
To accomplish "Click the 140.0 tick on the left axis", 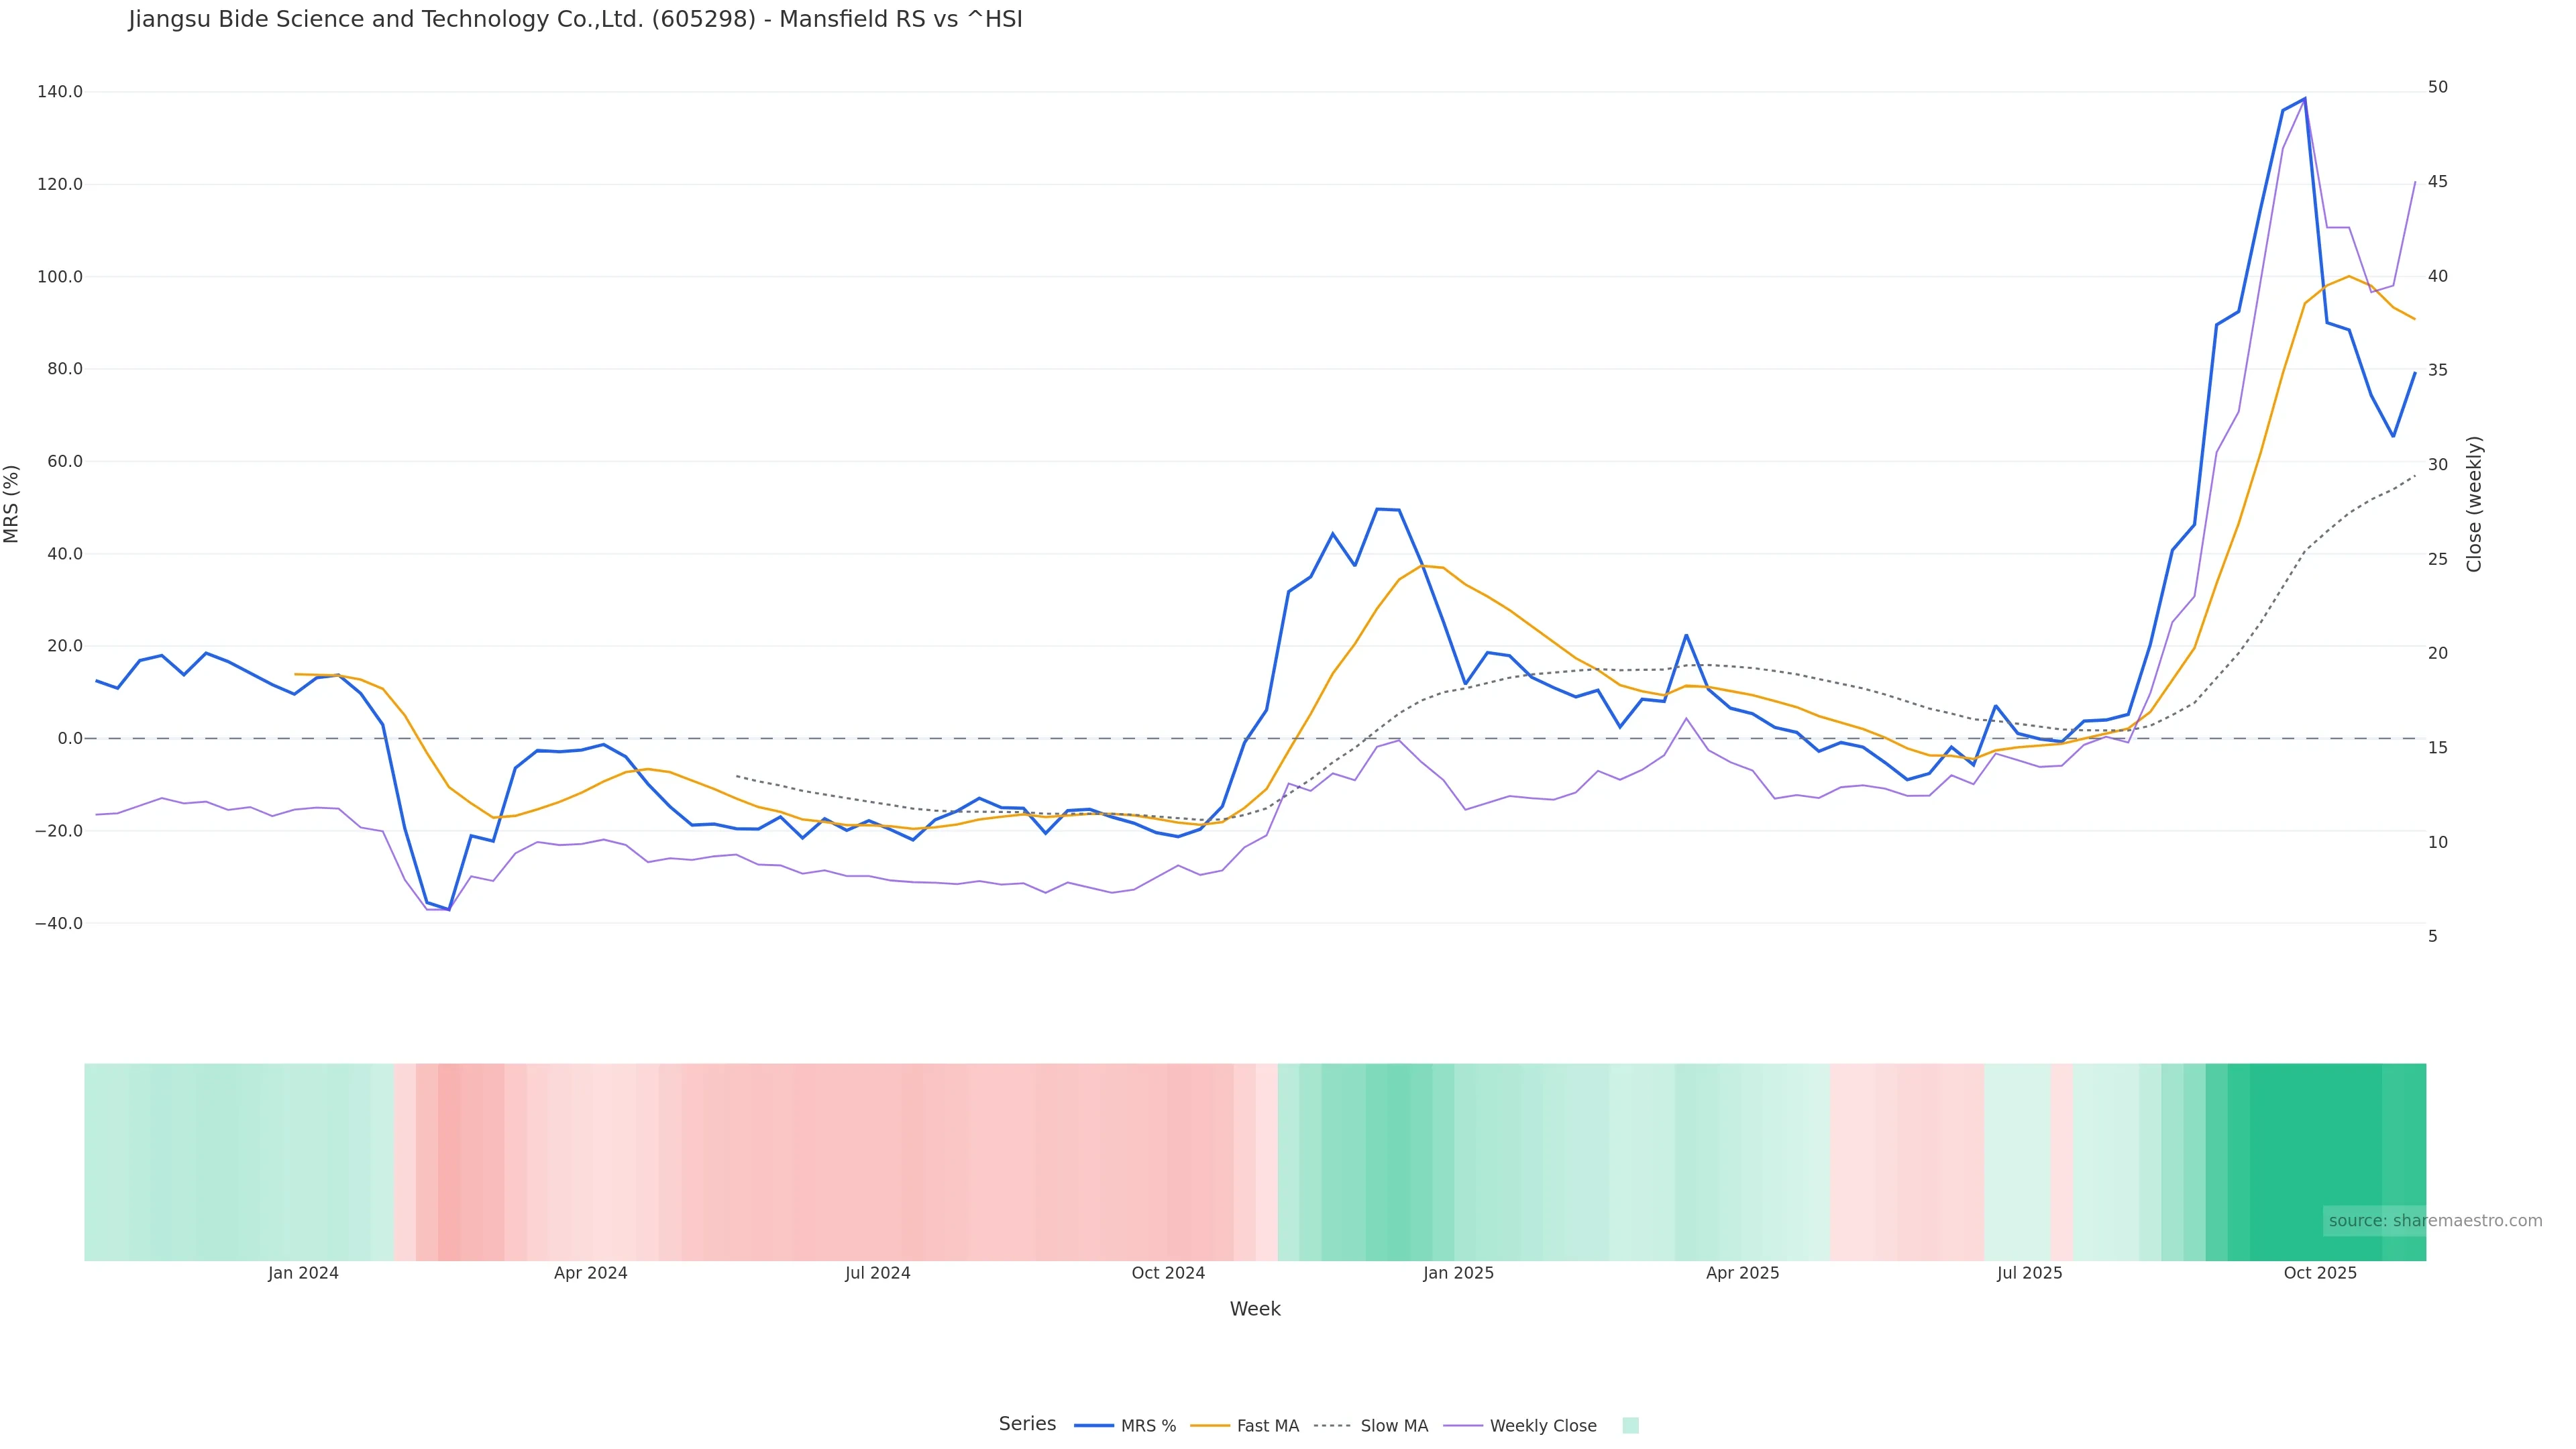I will [59, 92].
